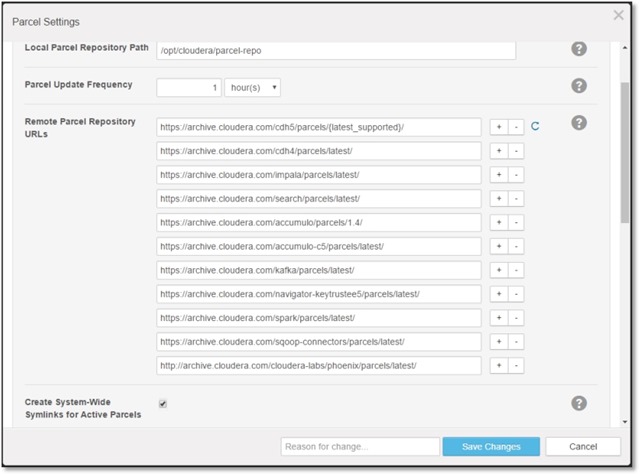
Task: Edit the accumulo parcels 1.4 URL field
Action: 319,222
